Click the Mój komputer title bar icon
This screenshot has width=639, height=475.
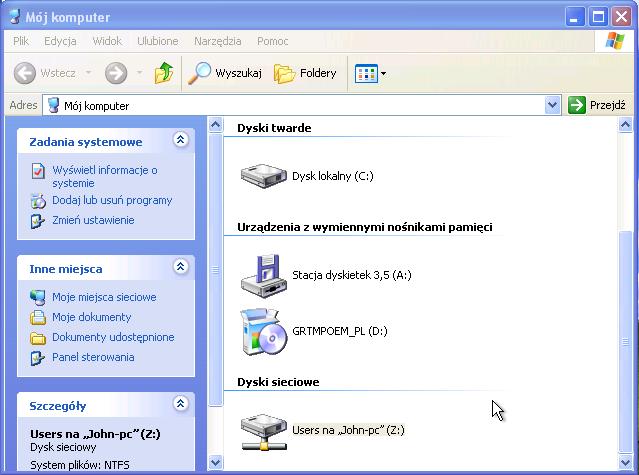[x=15, y=17]
